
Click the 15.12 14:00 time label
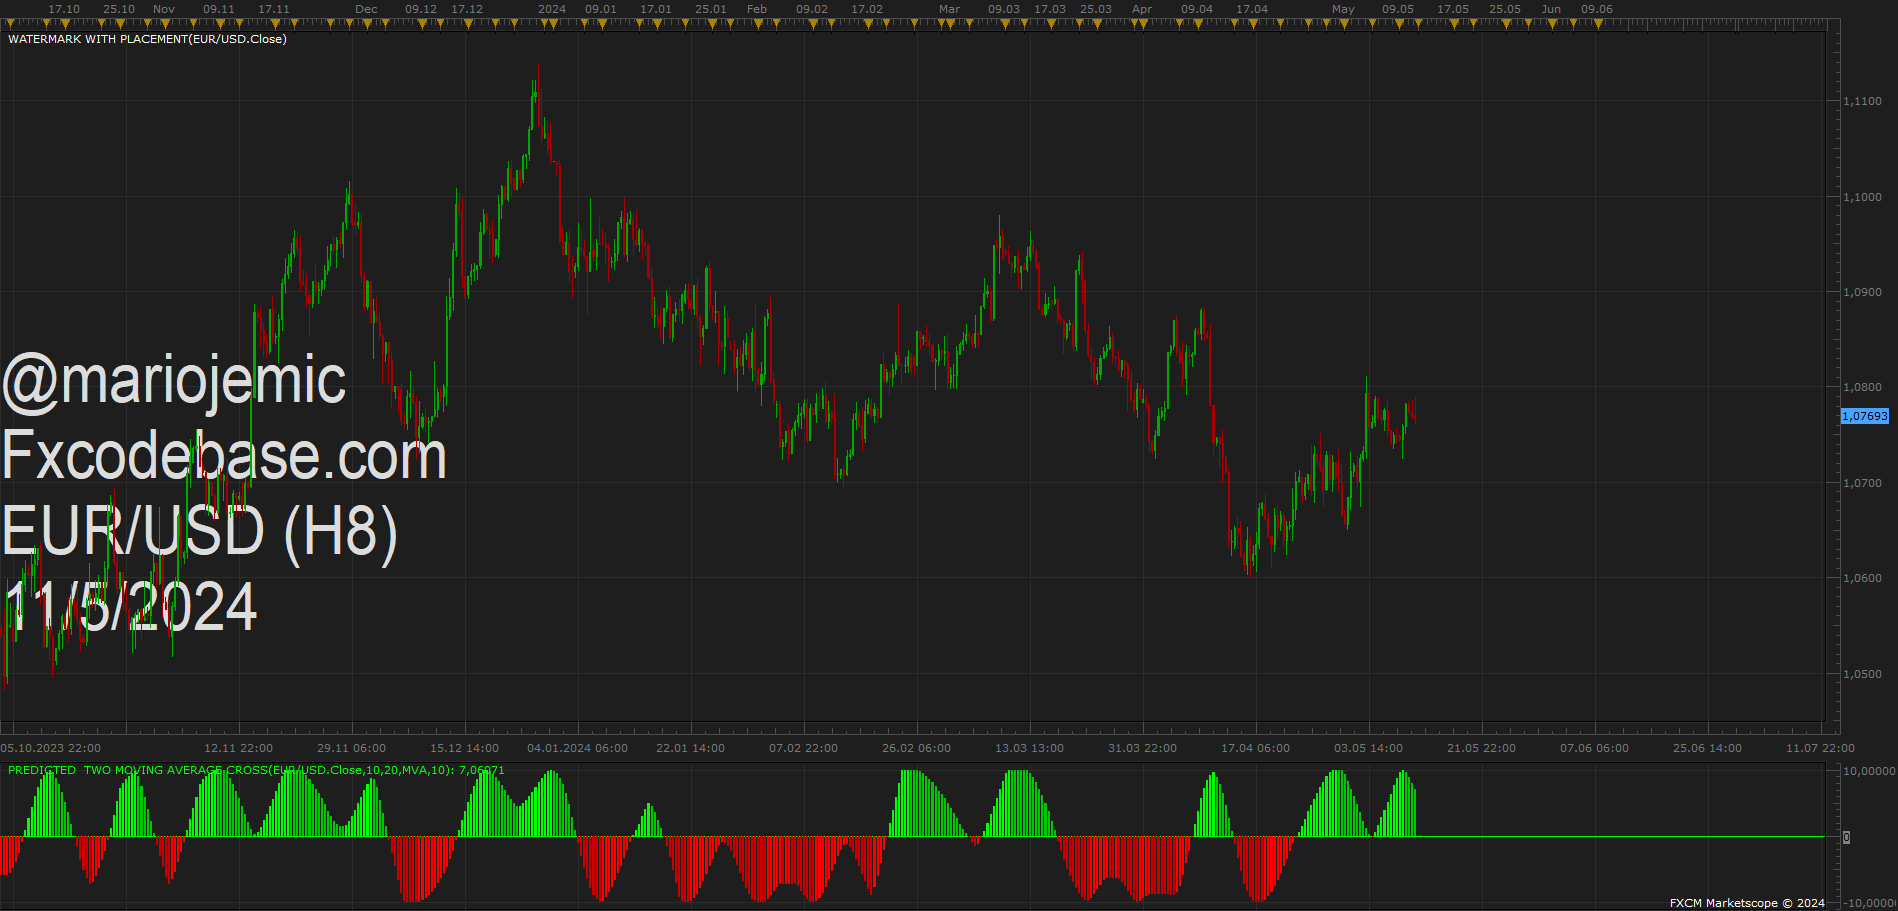[464, 748]
